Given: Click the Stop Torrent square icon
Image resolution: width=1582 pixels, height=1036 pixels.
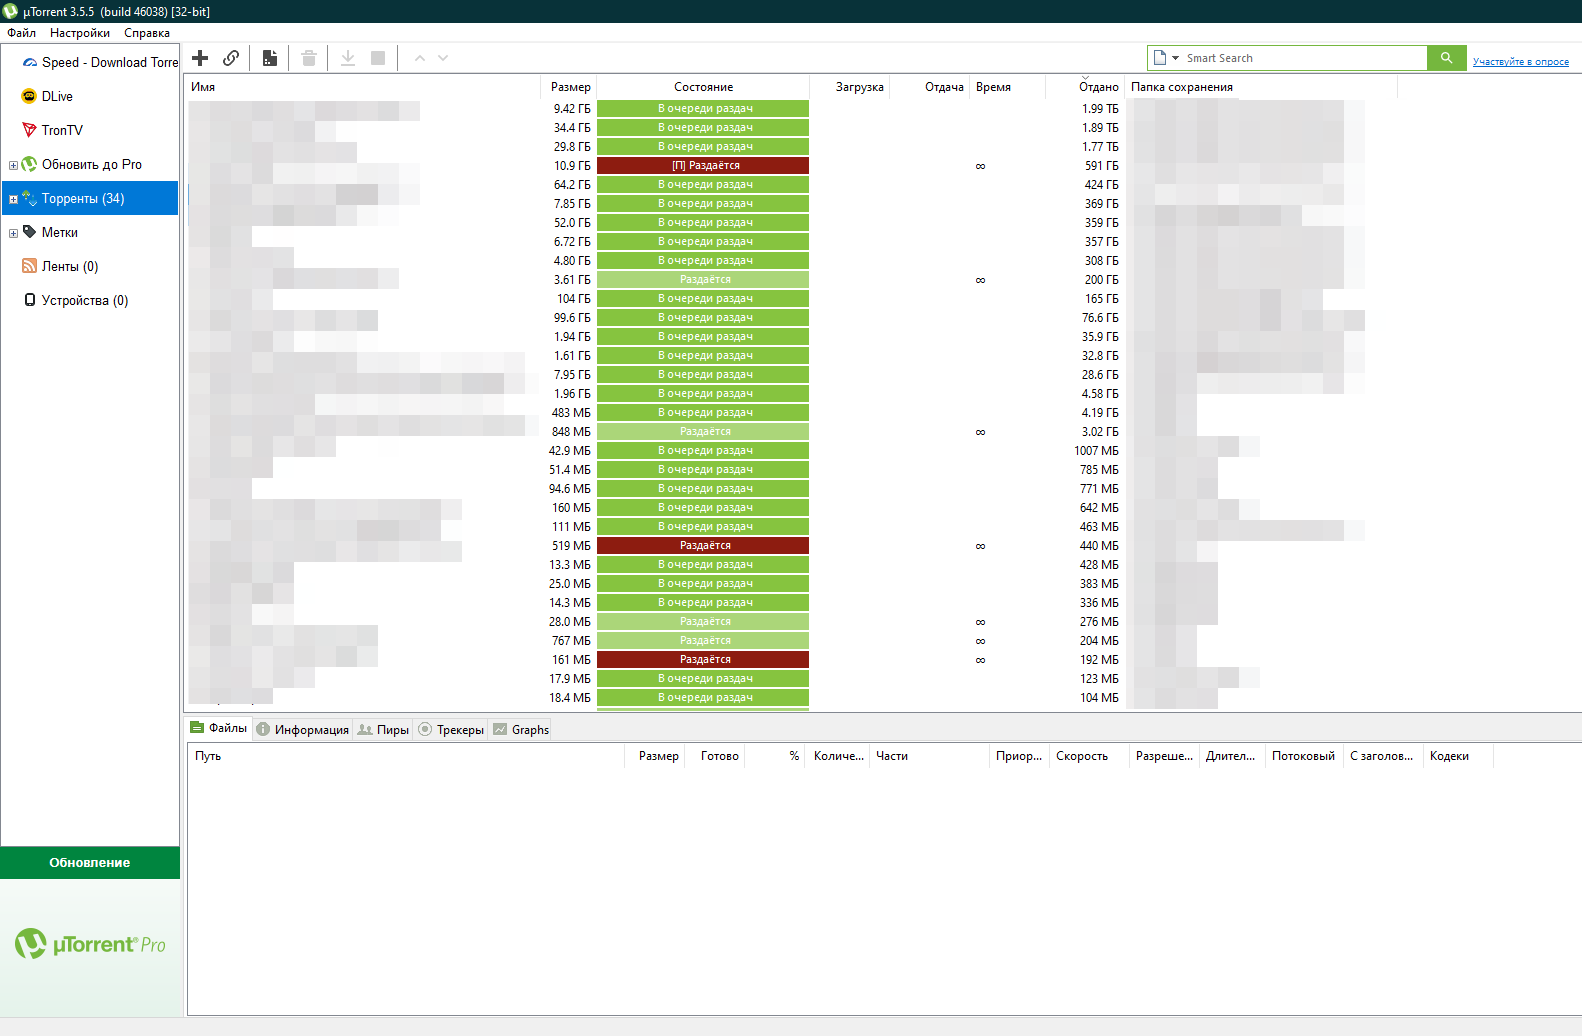Looking at the screenshot, I should [x=378, y=58].
